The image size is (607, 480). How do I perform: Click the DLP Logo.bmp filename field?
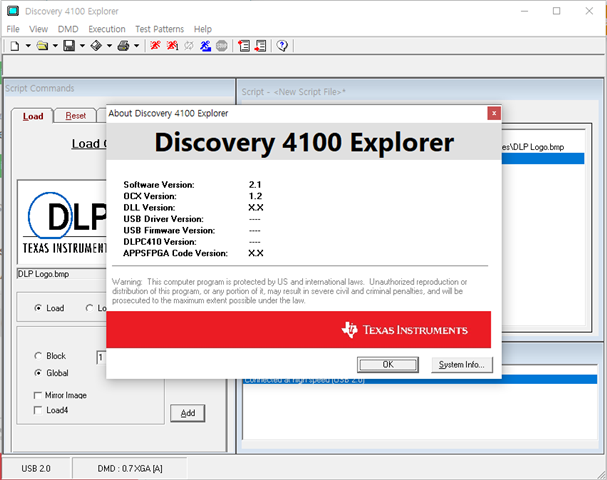tap(62, 274)
